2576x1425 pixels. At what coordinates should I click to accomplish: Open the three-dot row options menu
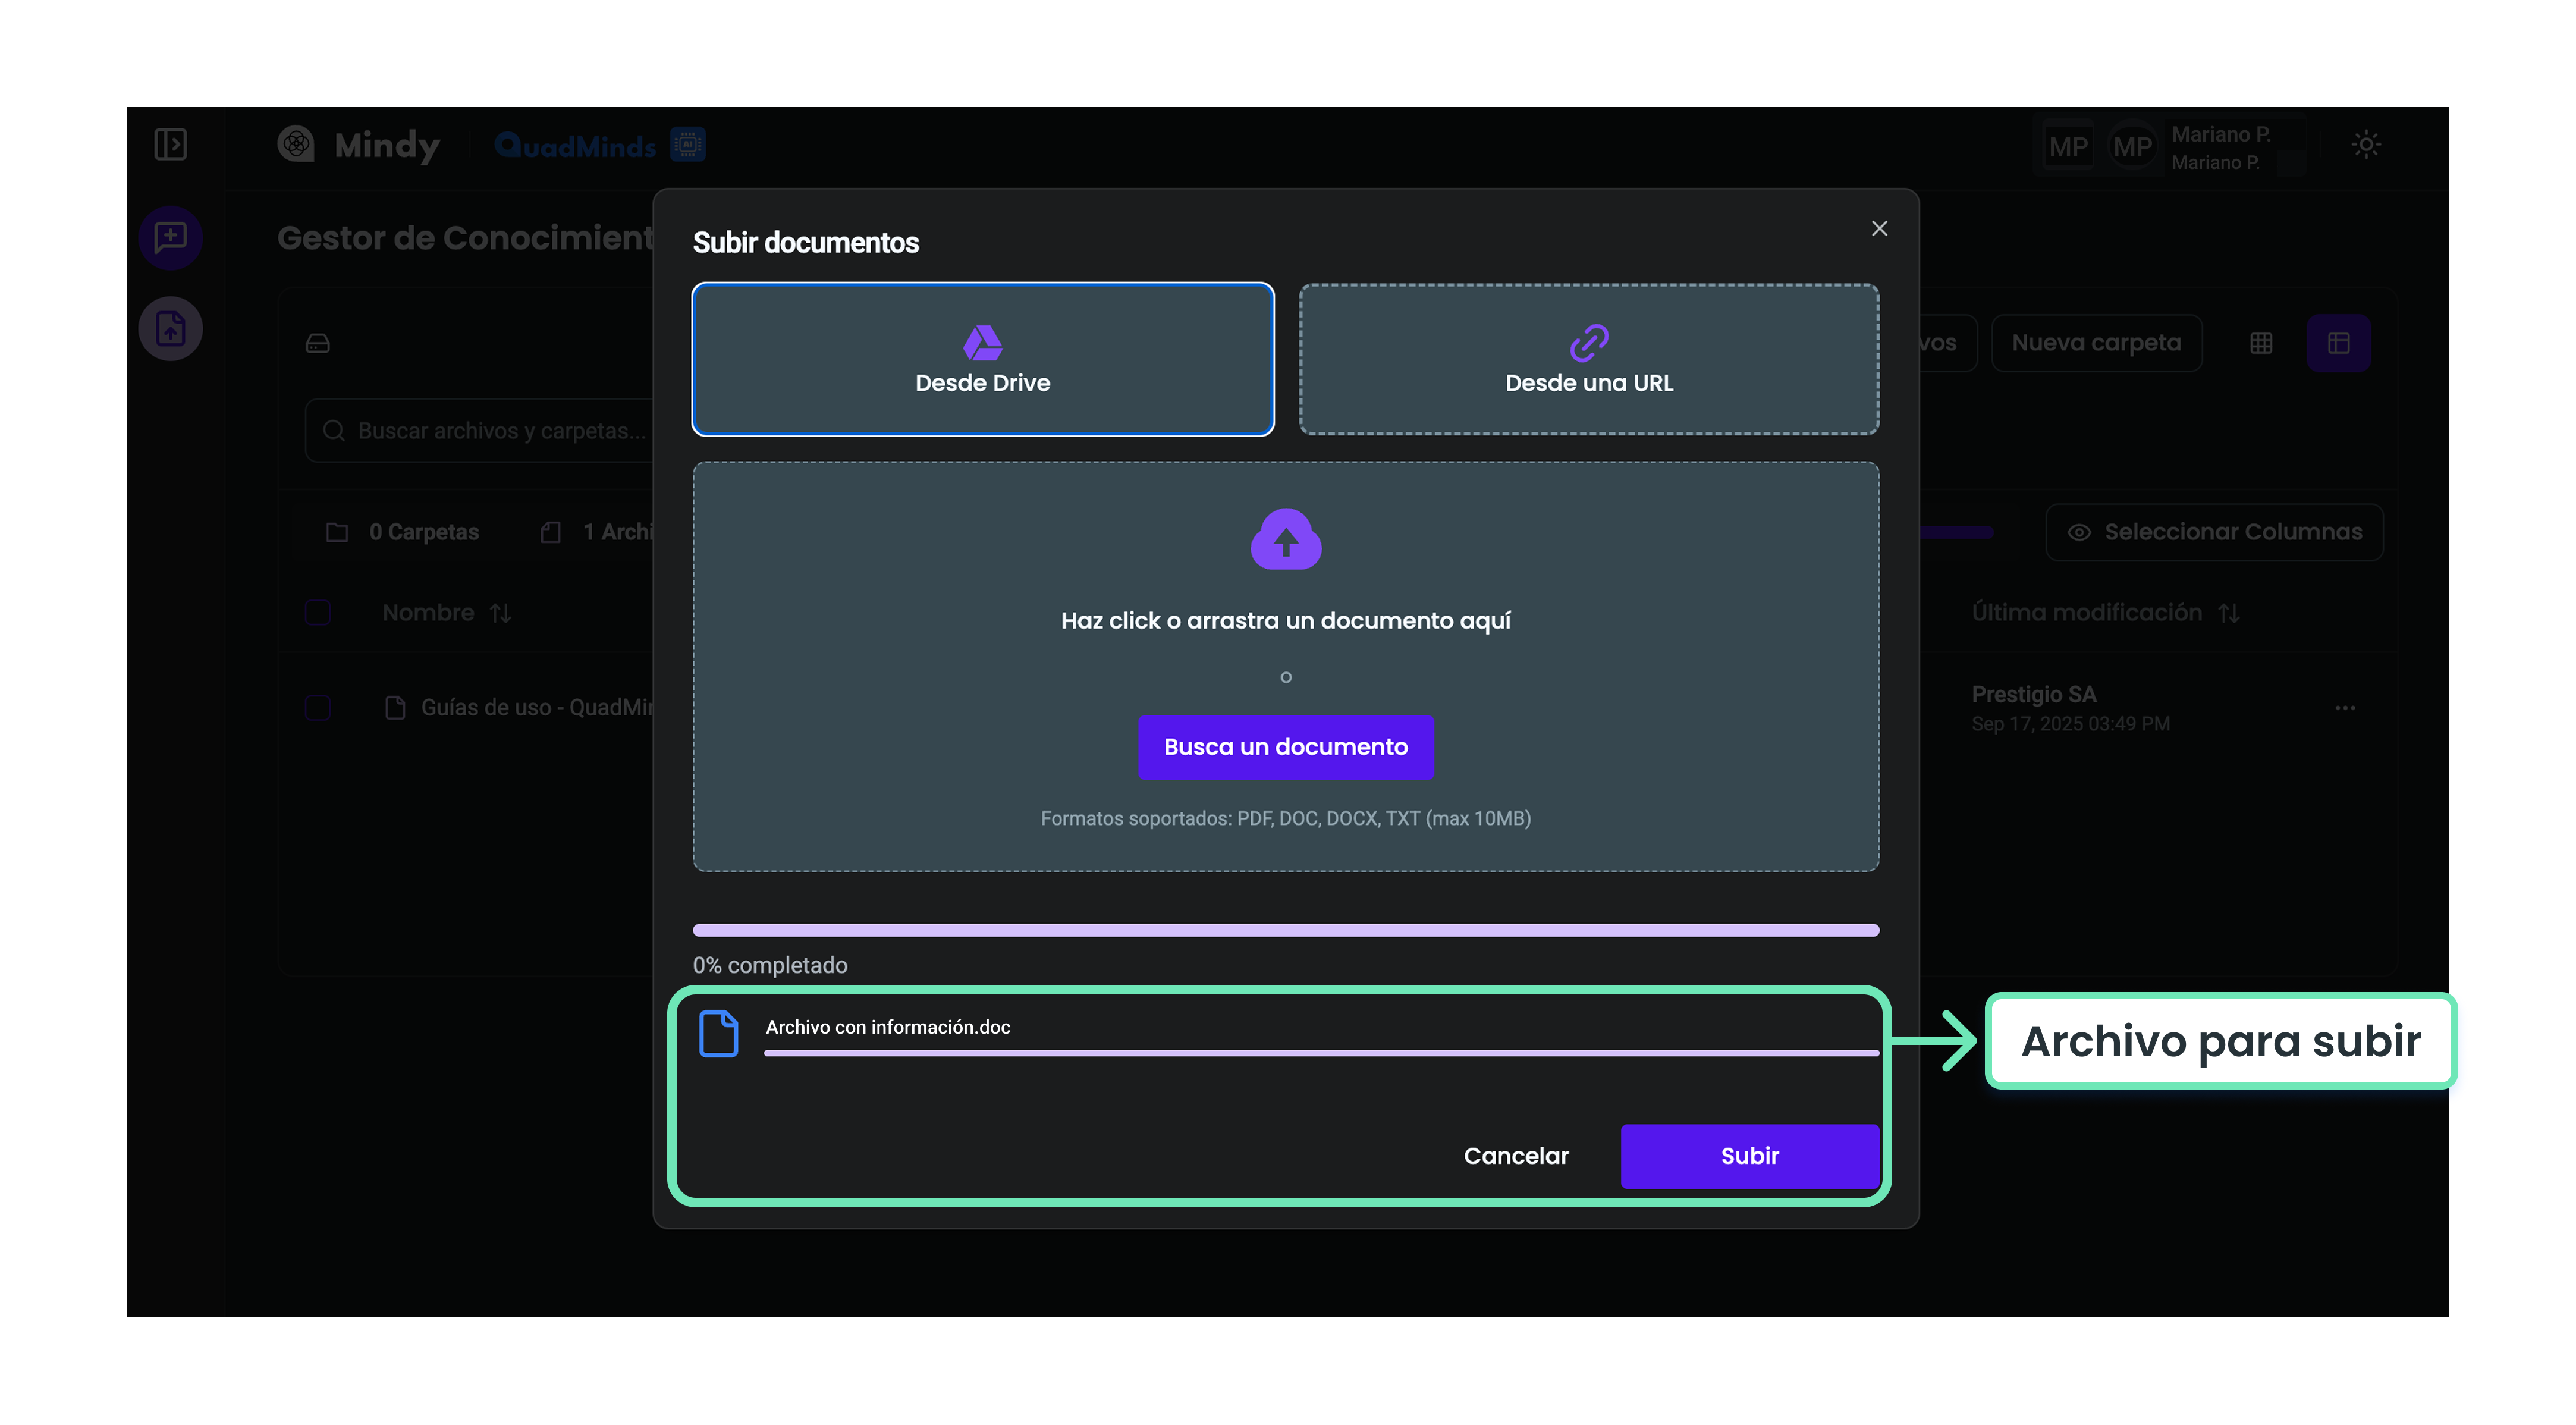(2345, 707)
